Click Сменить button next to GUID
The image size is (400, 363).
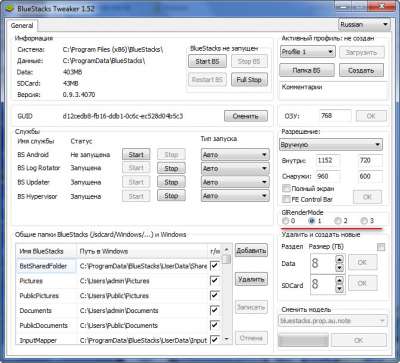(246, 116)
